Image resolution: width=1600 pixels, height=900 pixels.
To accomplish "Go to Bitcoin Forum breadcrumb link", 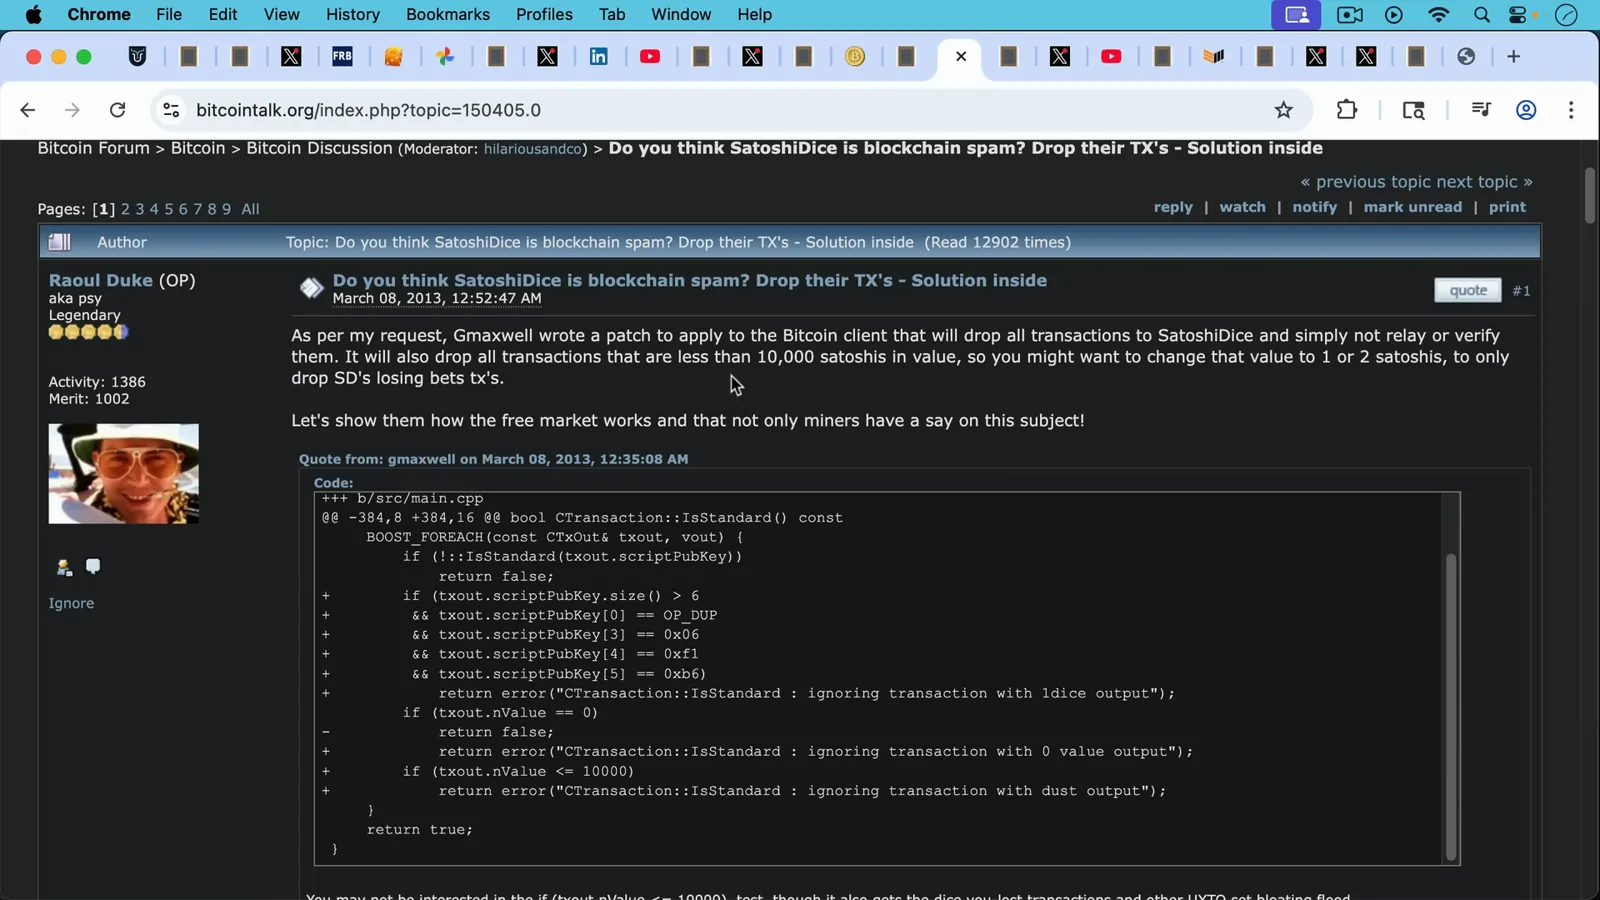I will tap(93, 148).
